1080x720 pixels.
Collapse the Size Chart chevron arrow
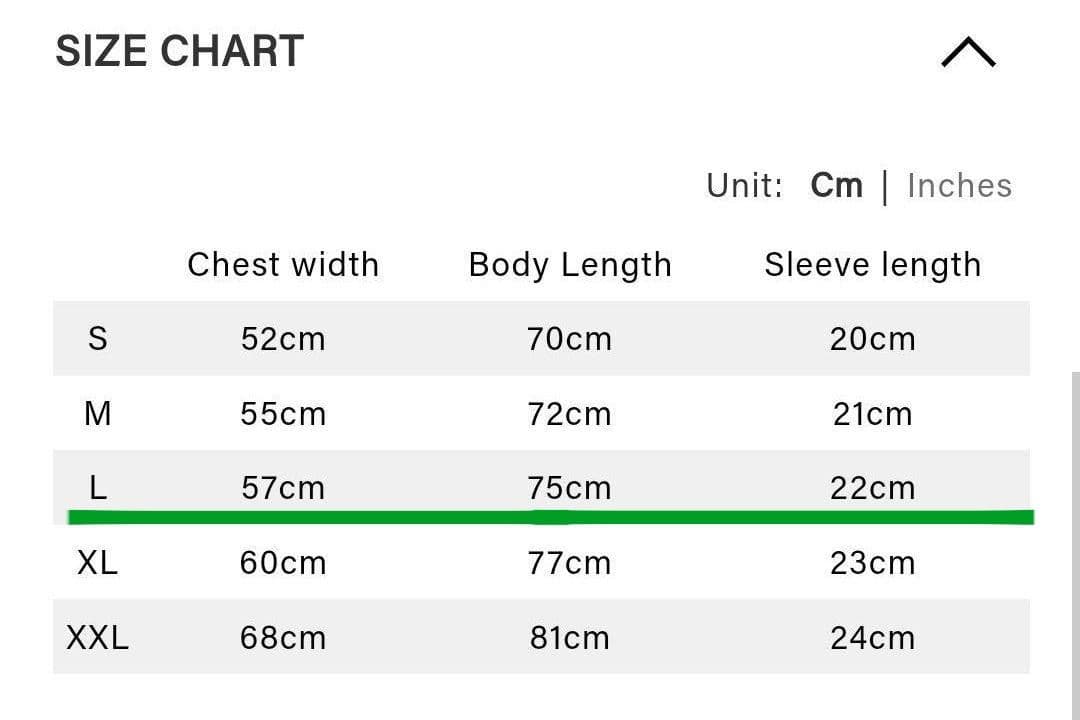pos(968,52)
